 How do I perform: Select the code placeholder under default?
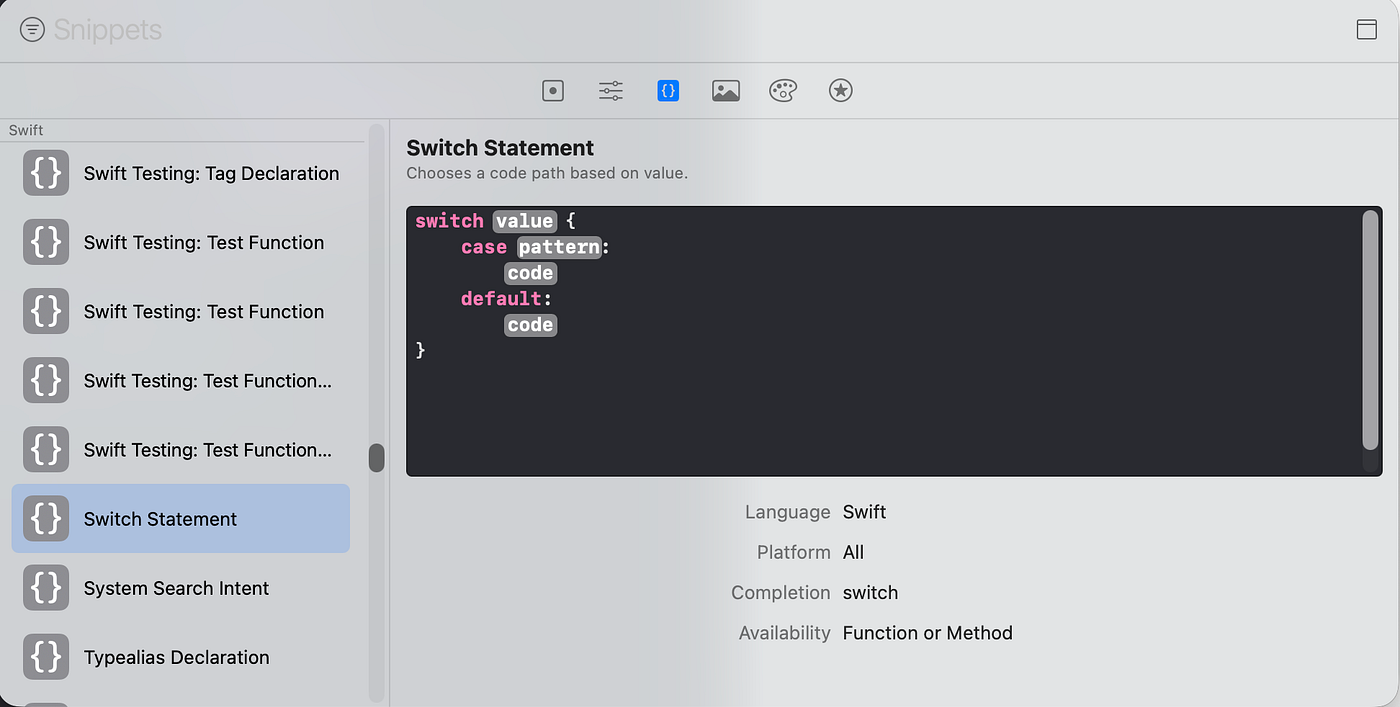pyautogui.click(x=530, y=325)
